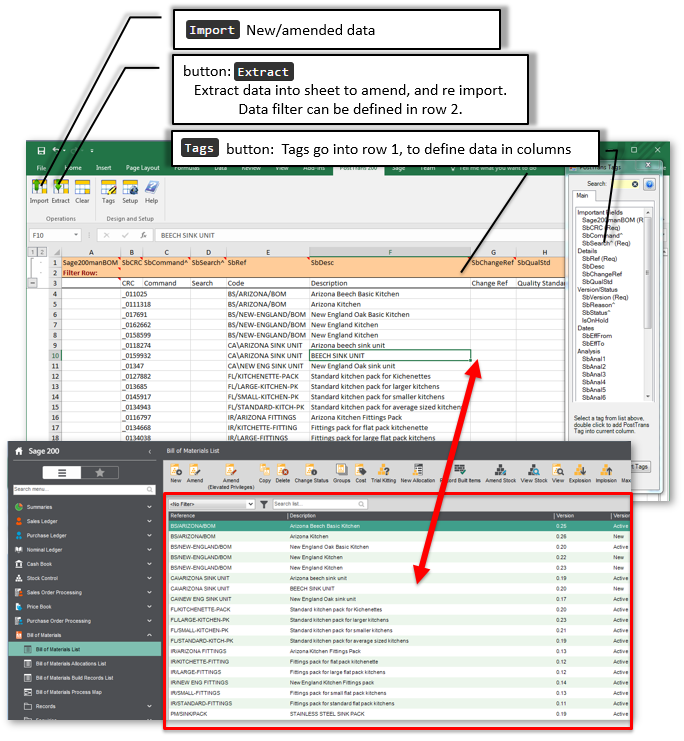Click the View icon in Sage toolbar
This screenshot has height=741, width=684.
click(x=558, y=470)
